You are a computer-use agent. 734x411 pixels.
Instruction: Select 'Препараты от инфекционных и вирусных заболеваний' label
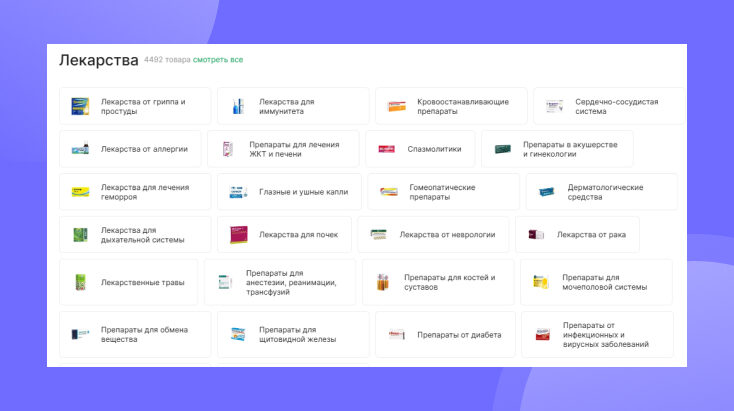tap(605, 334)
